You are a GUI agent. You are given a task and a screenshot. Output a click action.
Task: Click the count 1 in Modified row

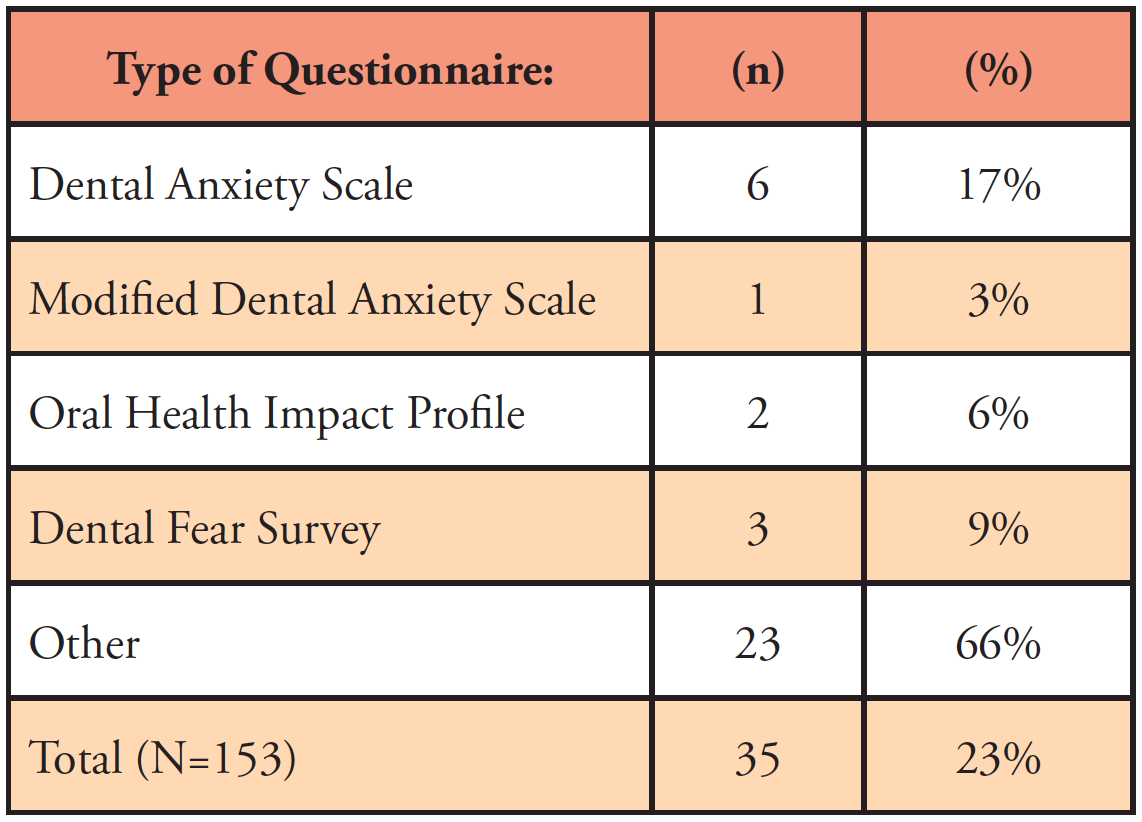[757, 299]
